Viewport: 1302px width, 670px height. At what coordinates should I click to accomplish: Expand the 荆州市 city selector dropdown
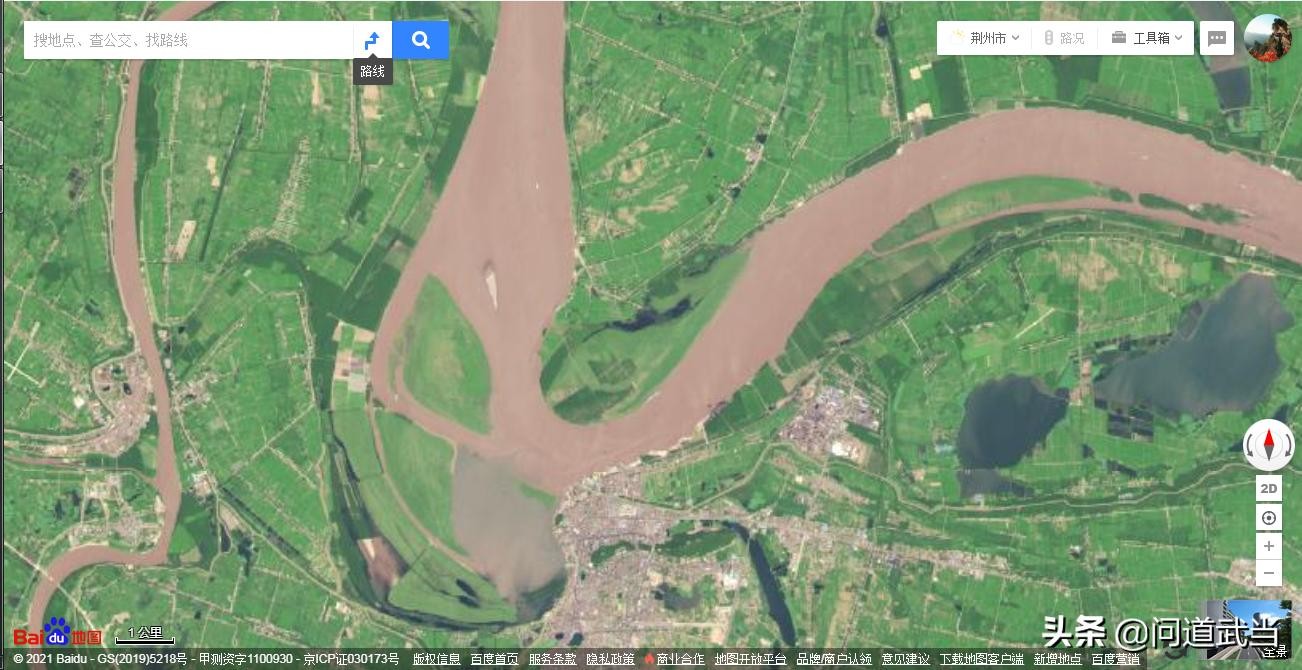point(985,38)
